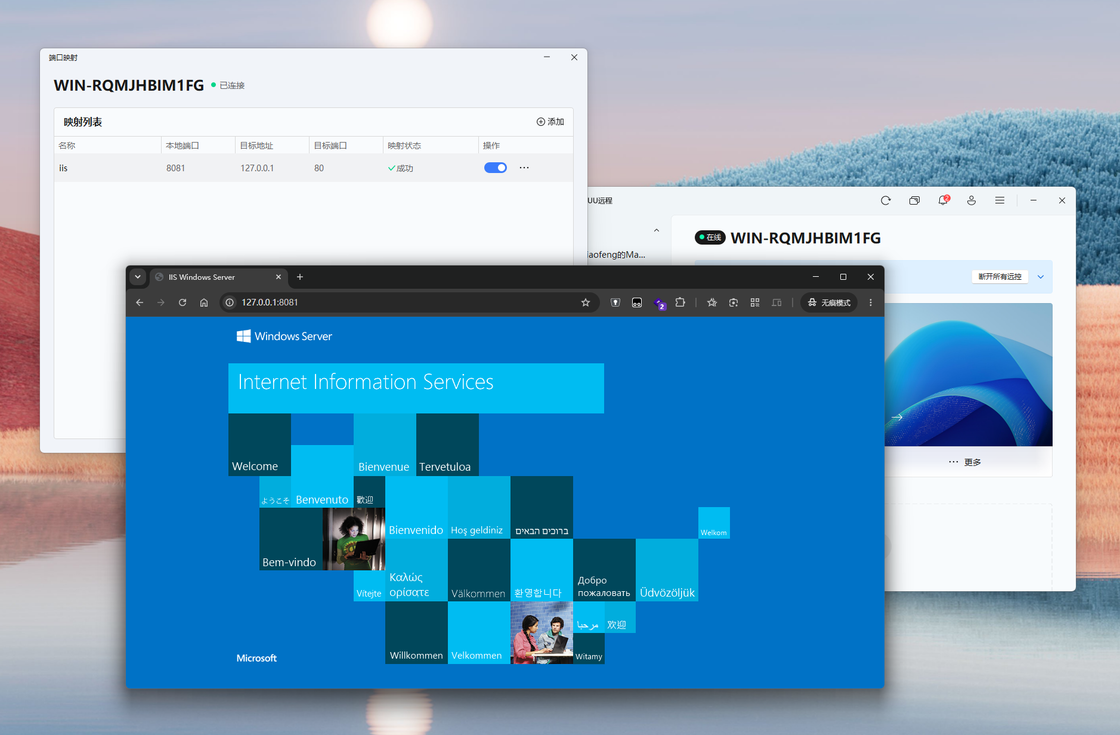The width and height of the screenshot is (1120, 735).
Task: Select the aofeng的Ma... device entry
Action: click(x=616, y=254)
